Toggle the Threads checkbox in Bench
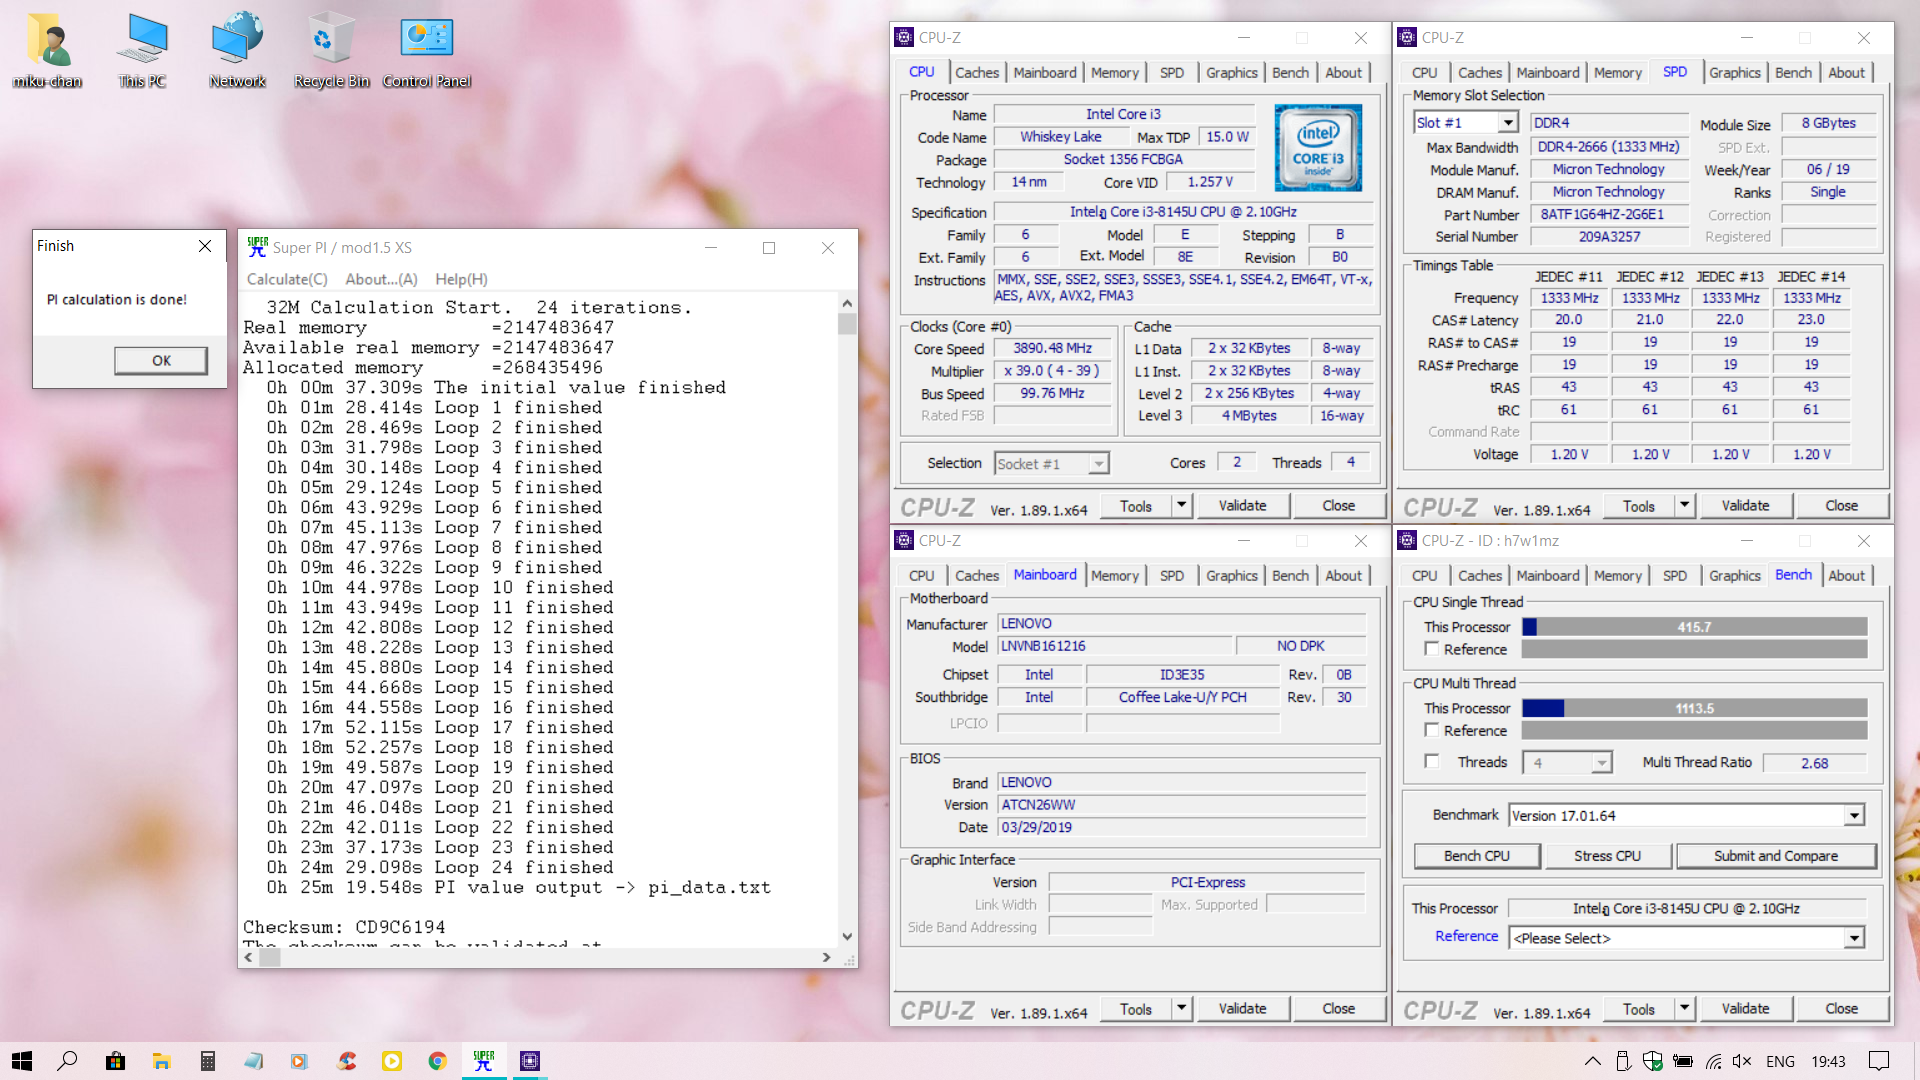 click(1432, 762)
